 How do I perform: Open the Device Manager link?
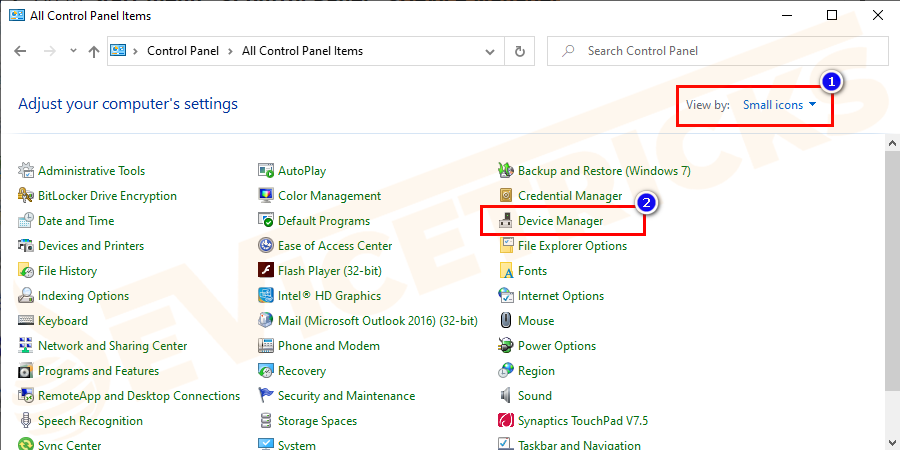(561, 220)
